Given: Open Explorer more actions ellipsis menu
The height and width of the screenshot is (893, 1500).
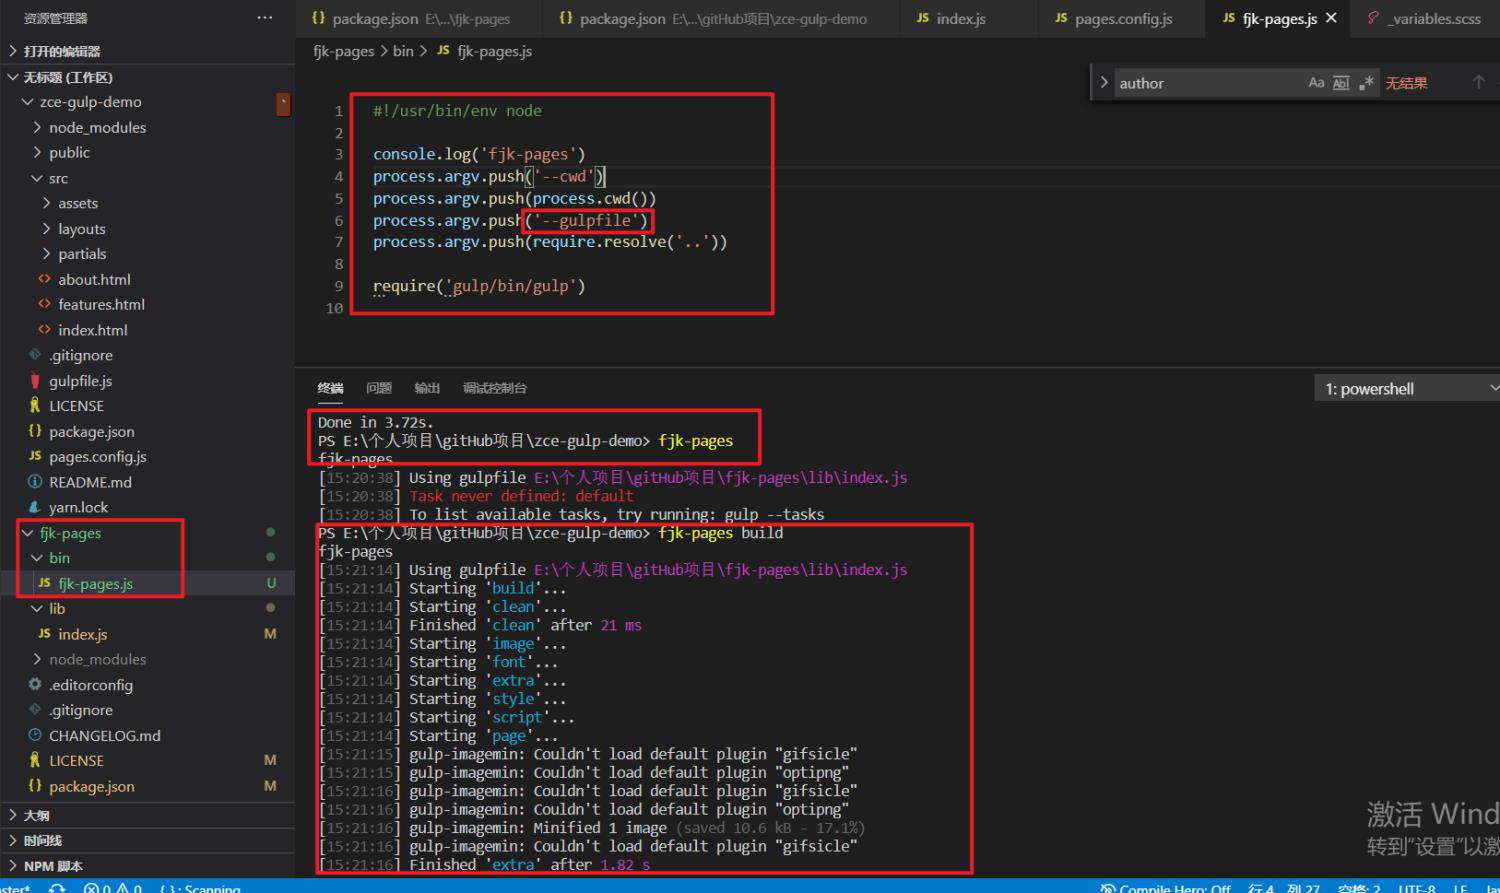Looking at the screenshot, I should coord(264,18).
